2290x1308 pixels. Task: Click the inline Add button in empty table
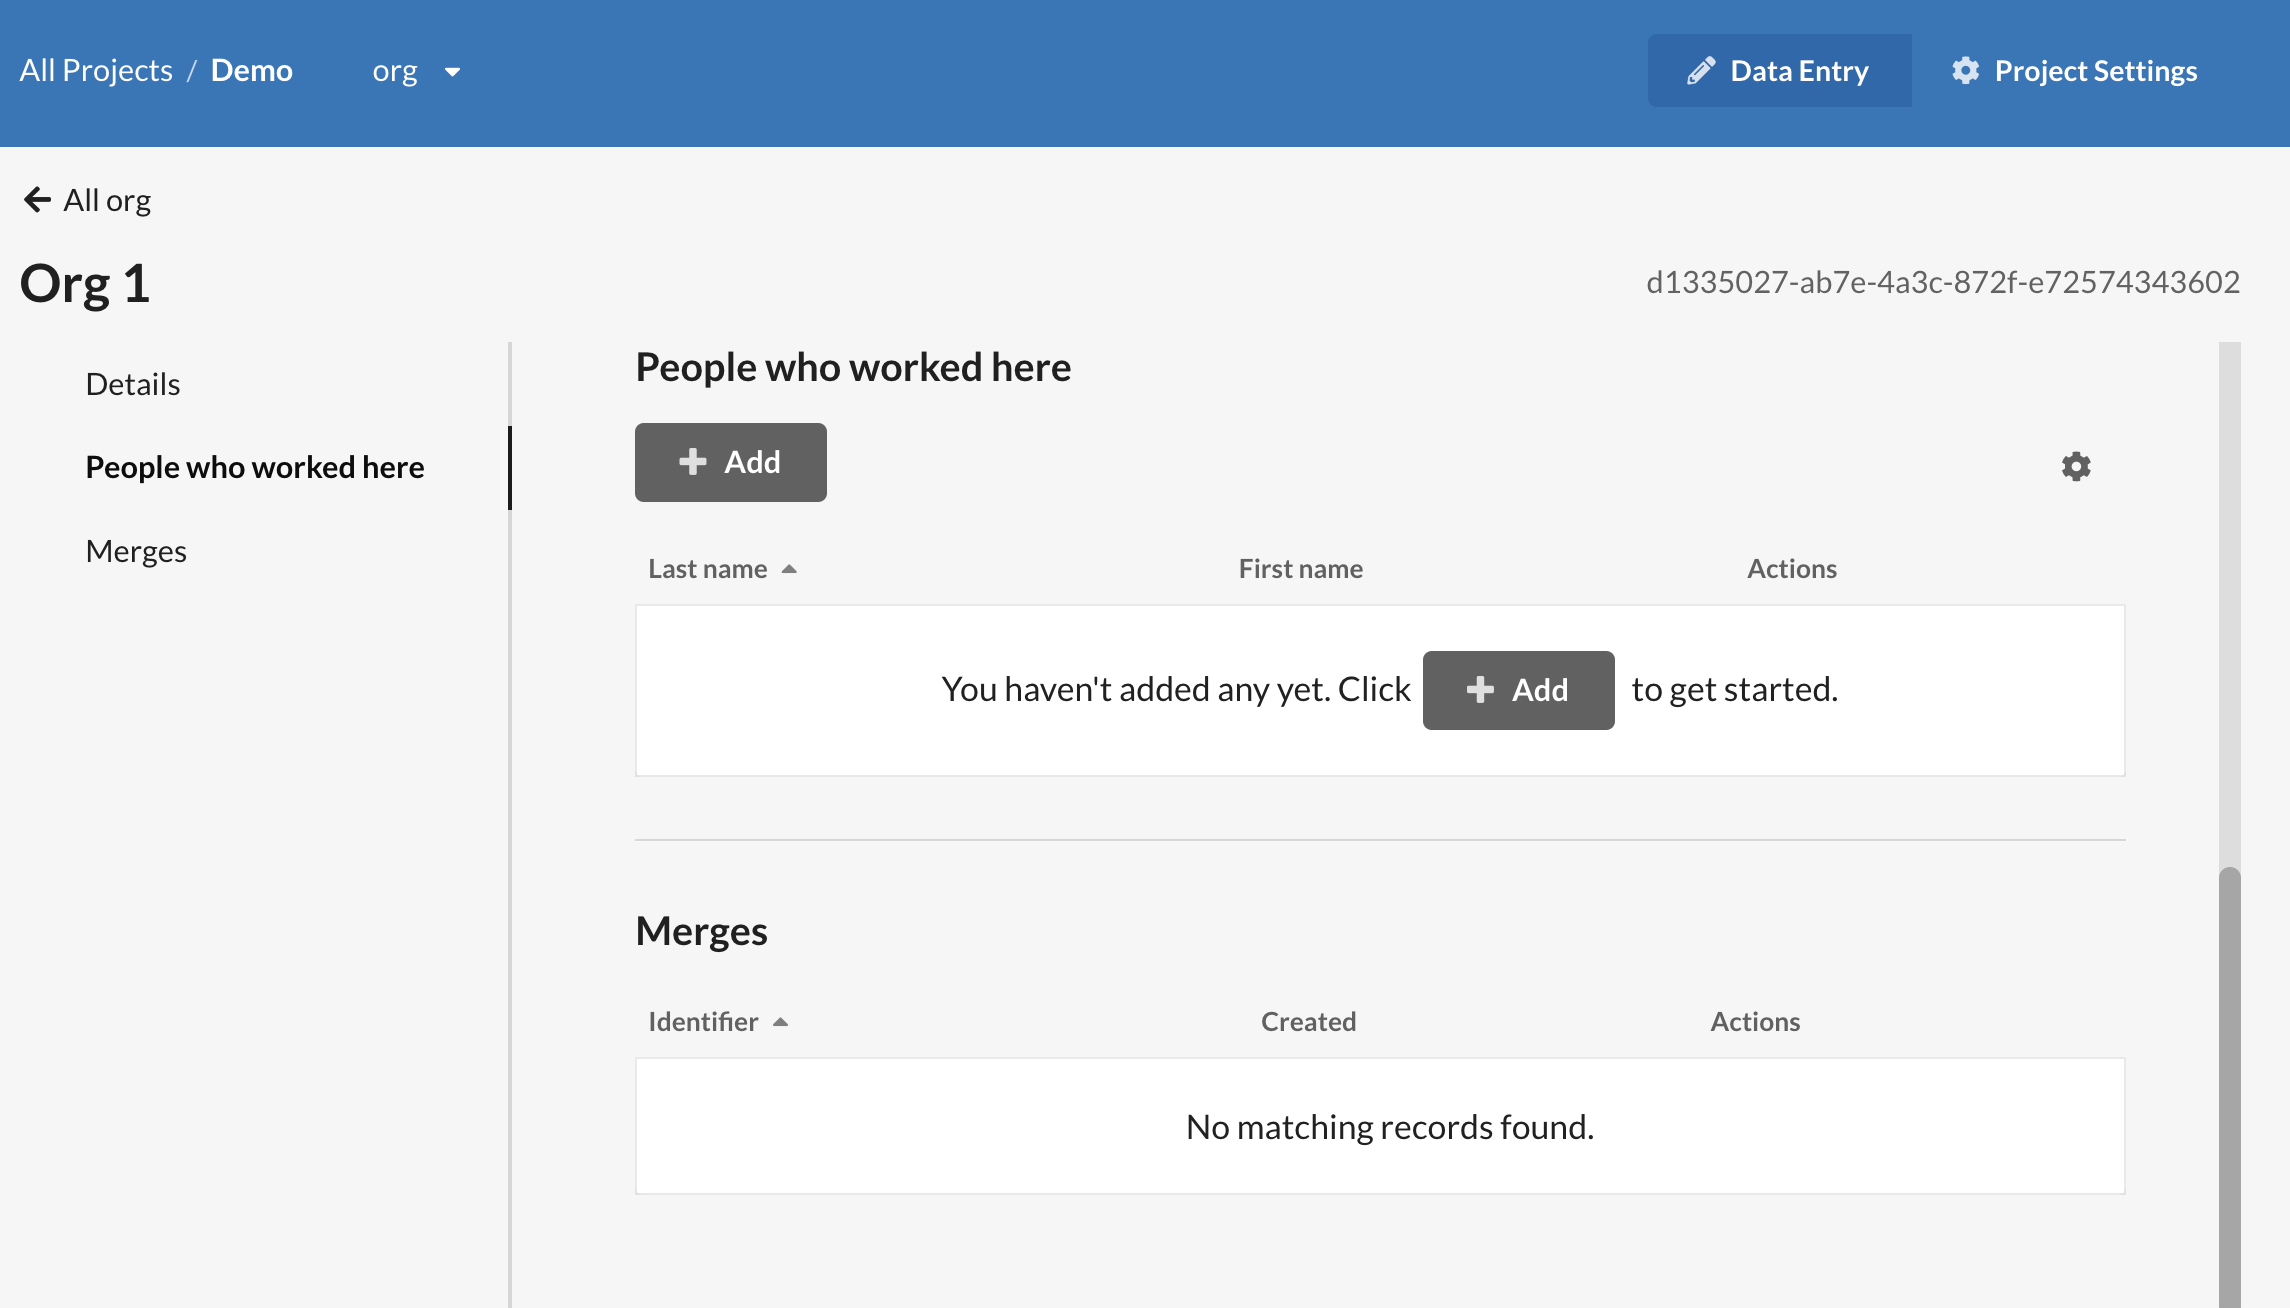pos(1518,690)
